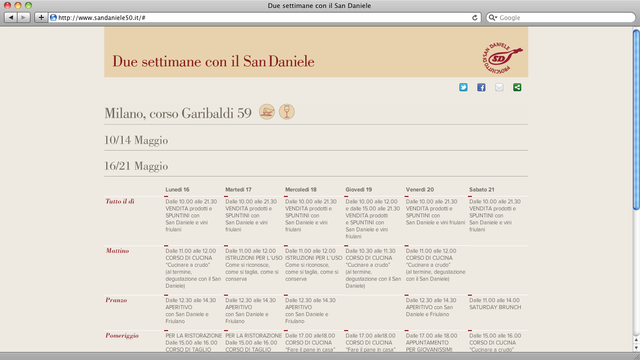
Task: Open the Due settimane con il San Daniele heading
Action: (x=213, y=61)
